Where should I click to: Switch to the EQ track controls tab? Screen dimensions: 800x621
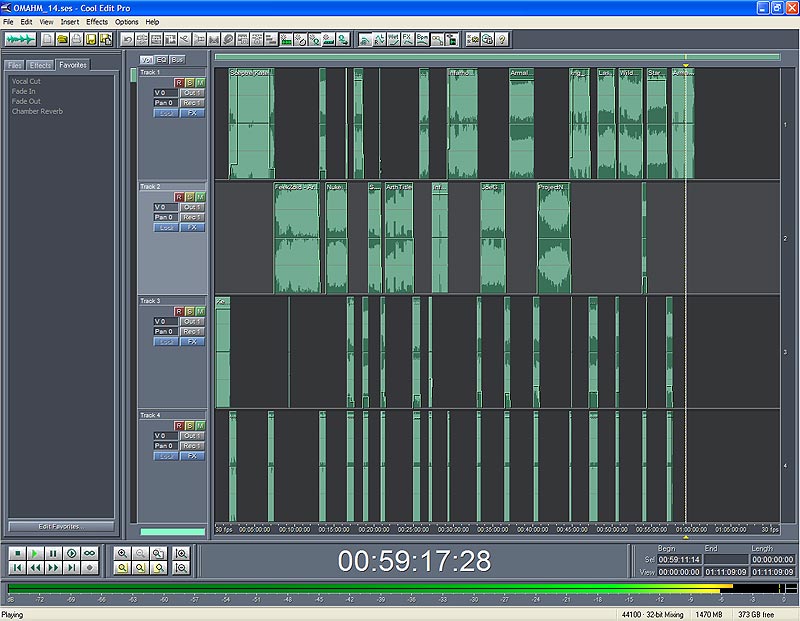(x=161, y=60)
